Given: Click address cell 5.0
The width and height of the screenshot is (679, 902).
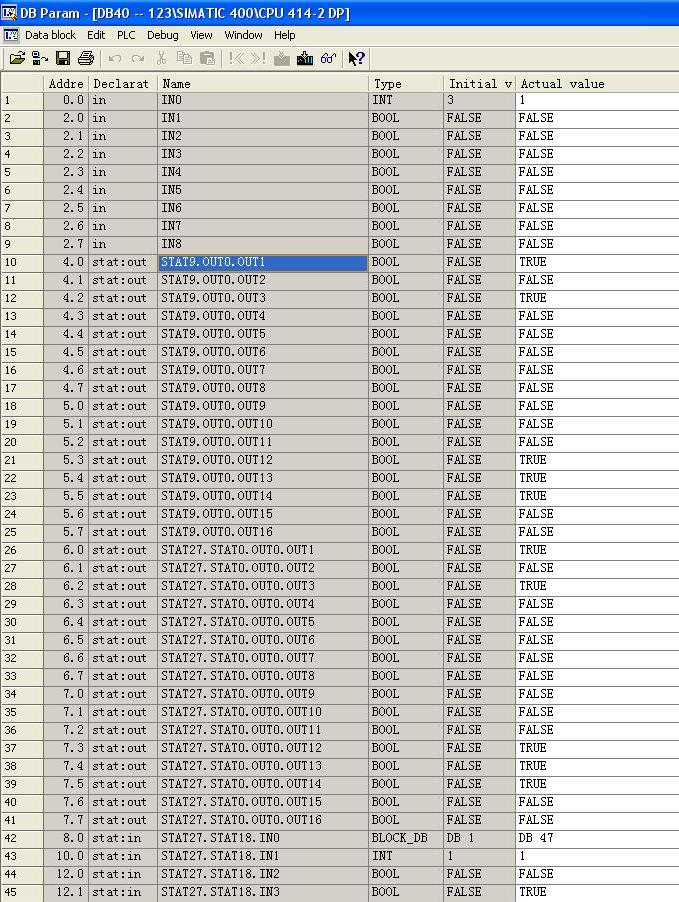Looking at the screenshot, I should (x=66, y=406).
